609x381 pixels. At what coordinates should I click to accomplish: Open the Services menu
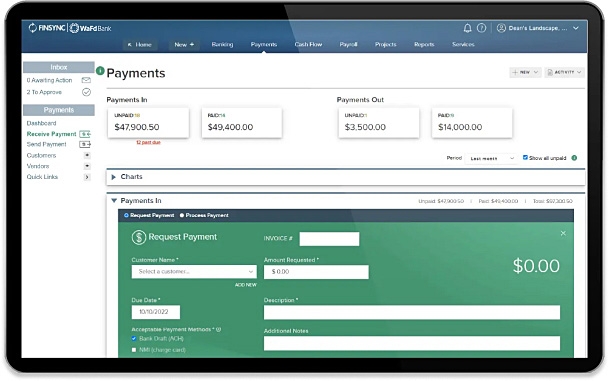click(463, 45)
